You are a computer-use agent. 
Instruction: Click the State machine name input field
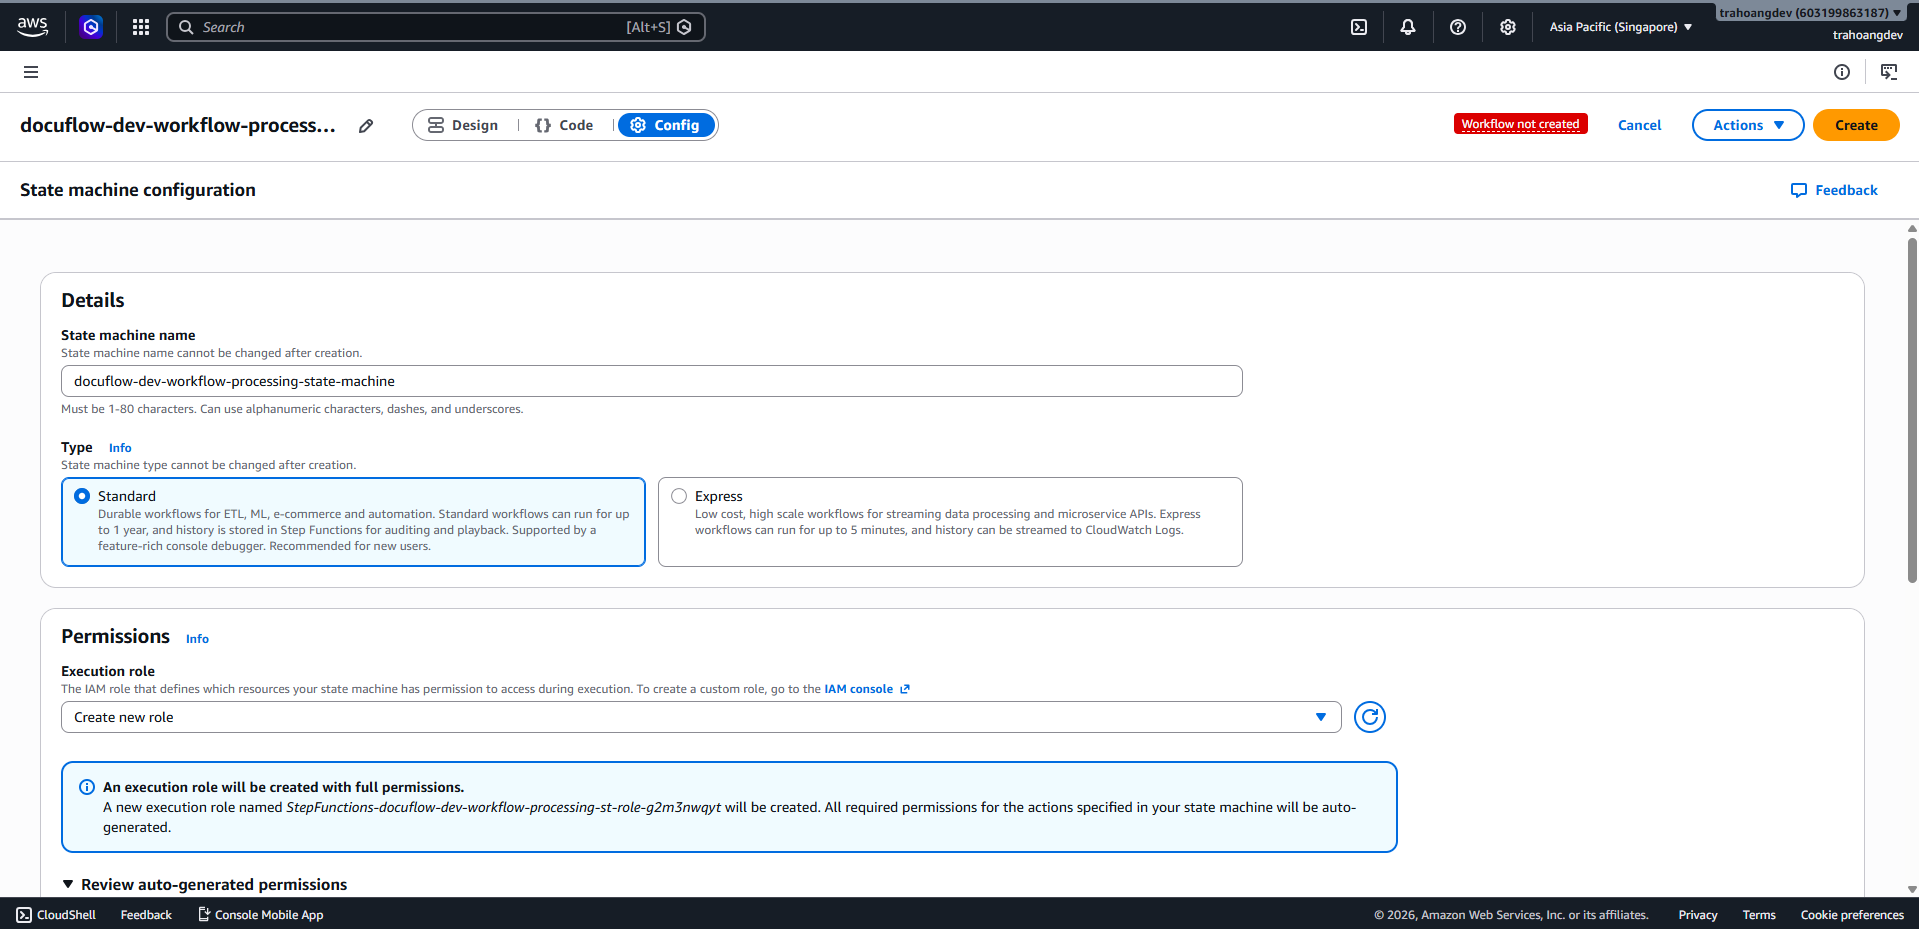pyautogui.click(x=652, y=381)
